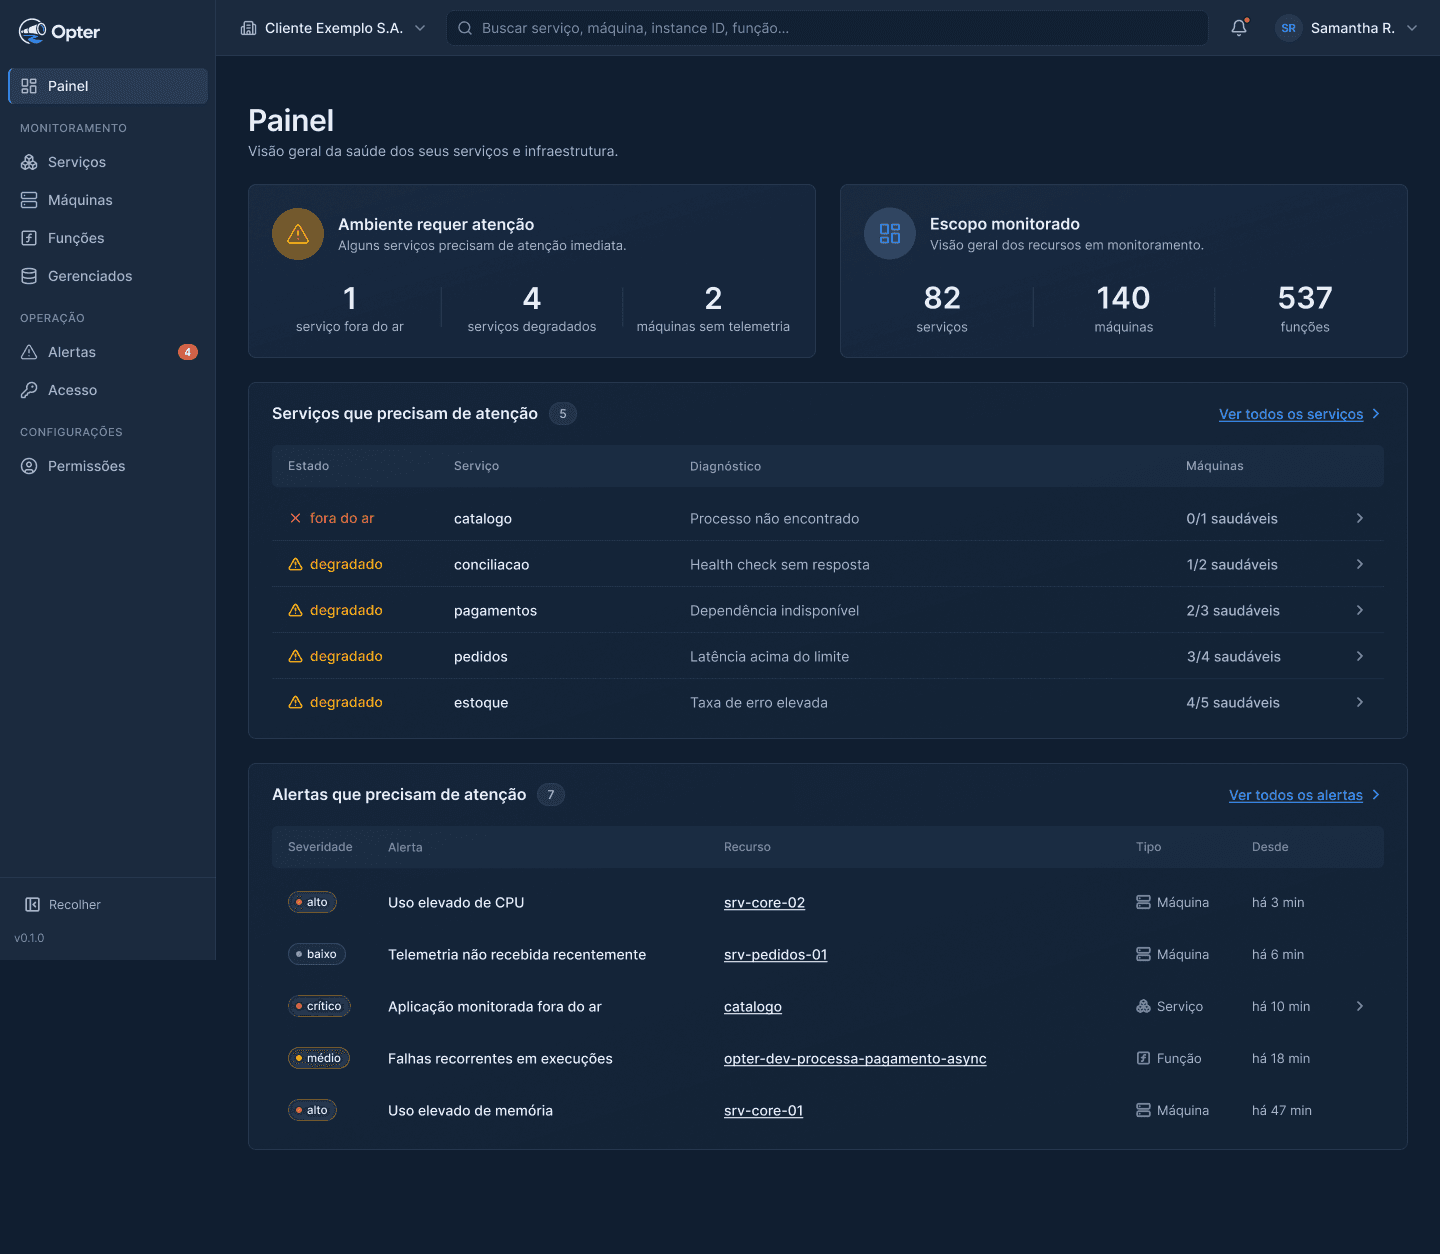This screenshot has width=1440, height=1254.
Task: Click the 'Health check sem resposta' diagnosis
Action: (x=780, y=564)
